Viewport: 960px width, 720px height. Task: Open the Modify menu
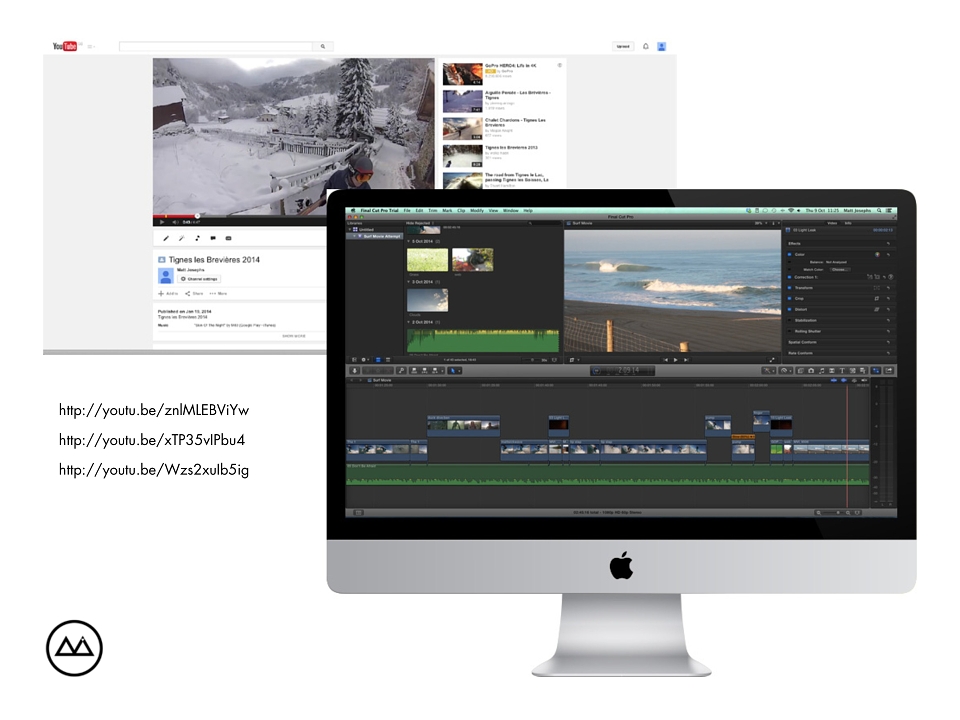pos(476,211)
